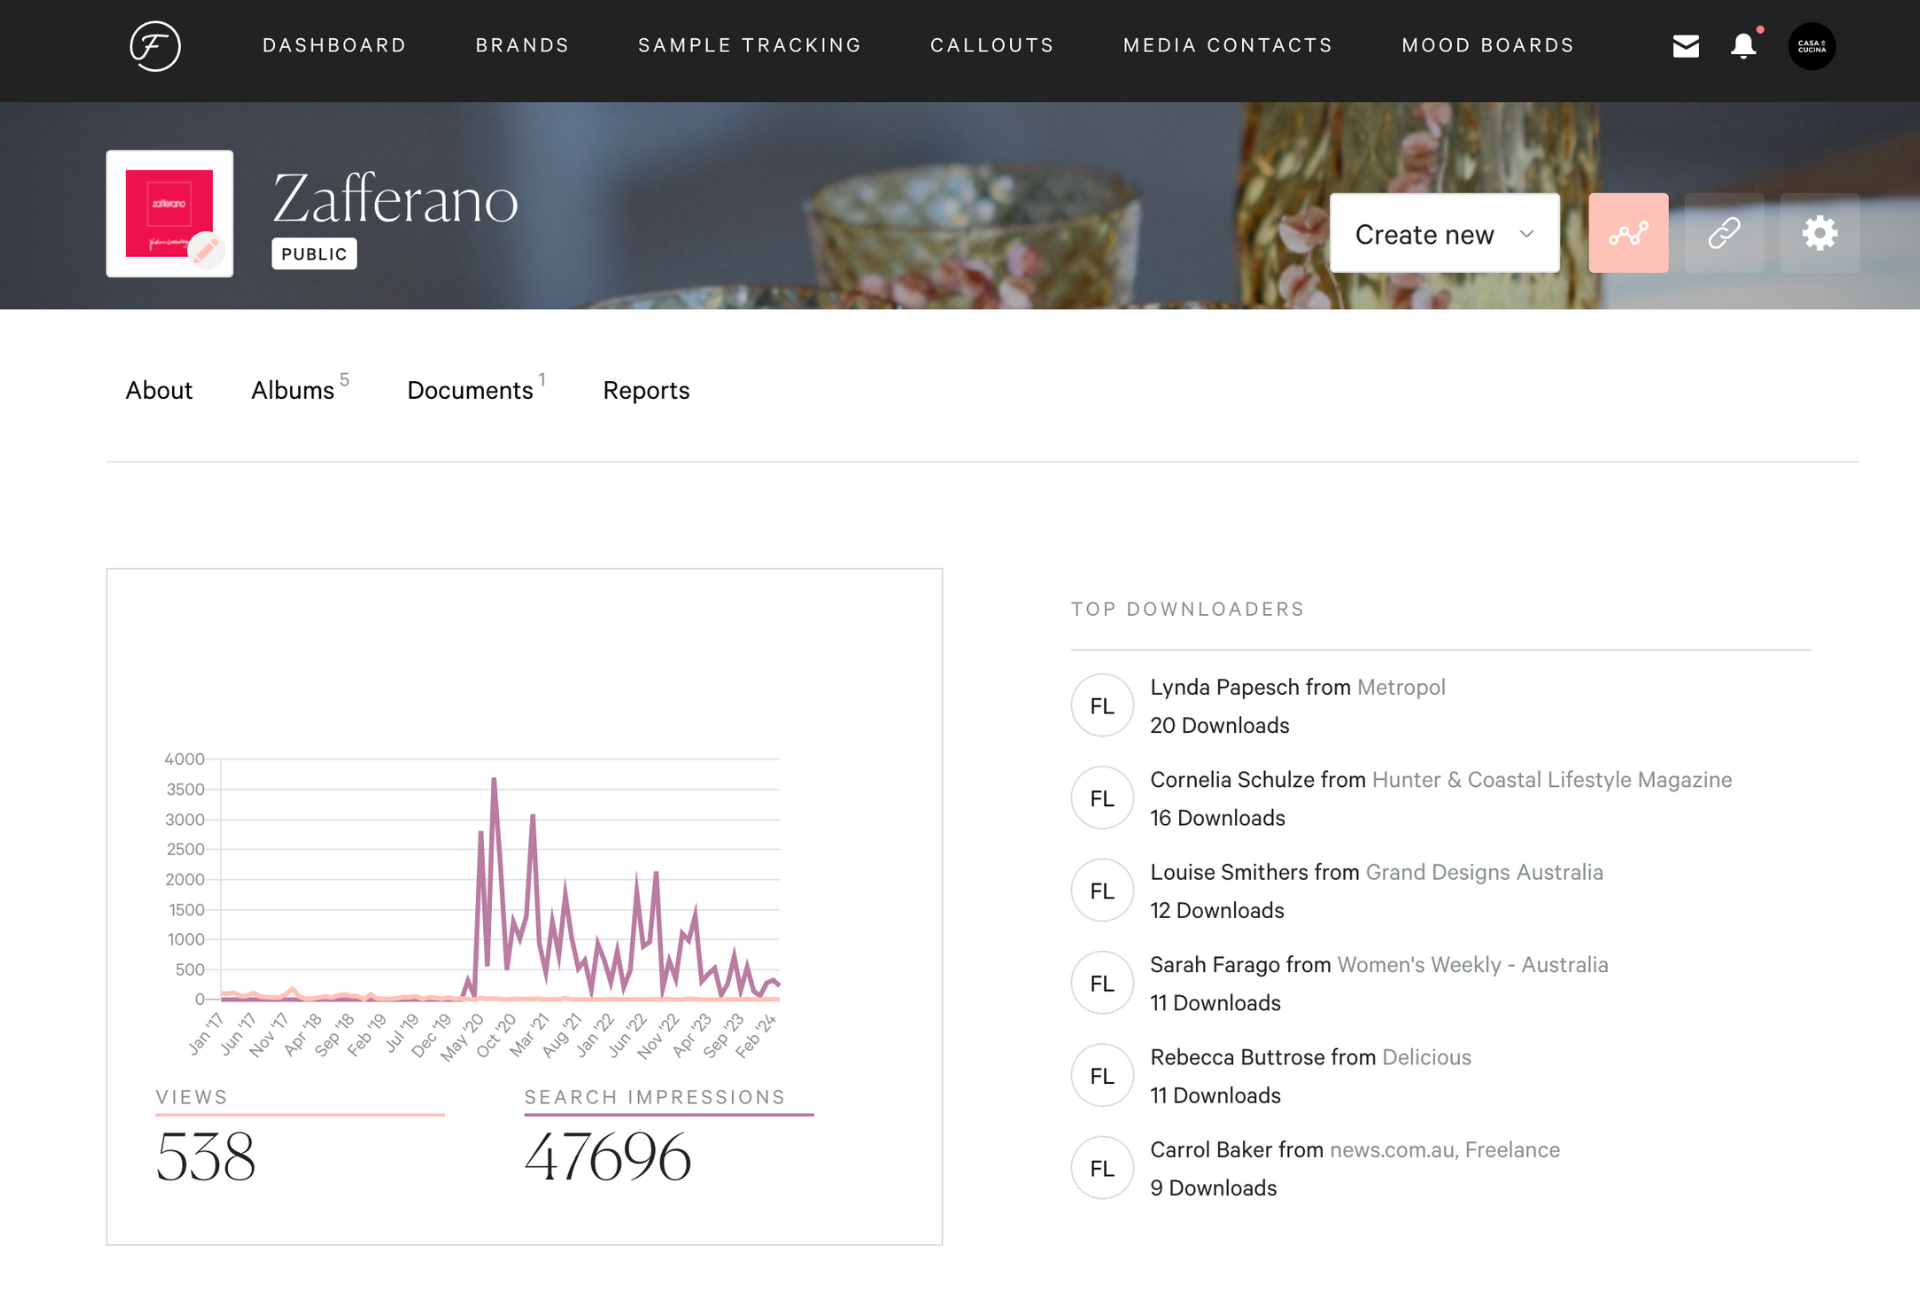Copy the brand share link icon
Viewport: 1920px width, 1300px height.
click(x=1724, y=233)
